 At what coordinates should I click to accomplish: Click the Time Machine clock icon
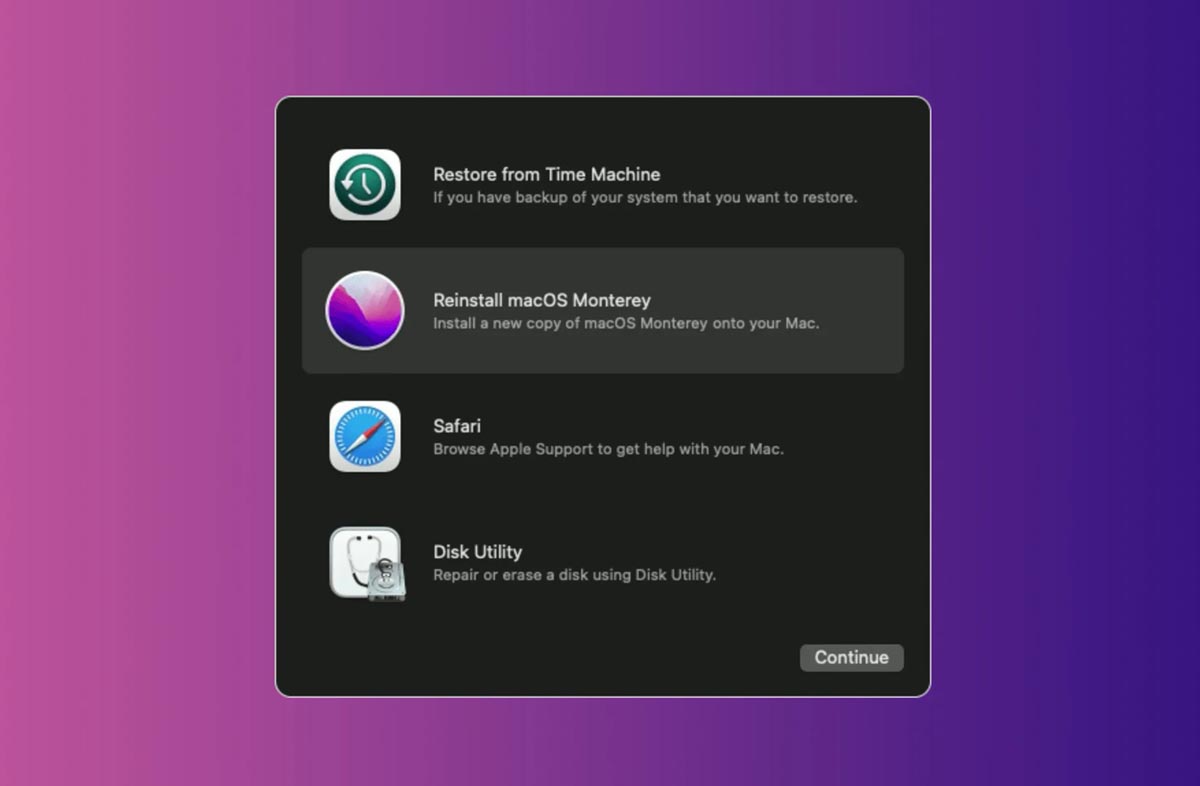pos(365,185)
